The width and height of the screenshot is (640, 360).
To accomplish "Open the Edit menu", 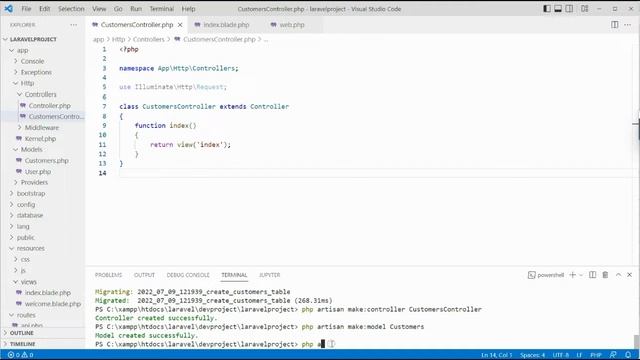I will (x=44, y=9).
